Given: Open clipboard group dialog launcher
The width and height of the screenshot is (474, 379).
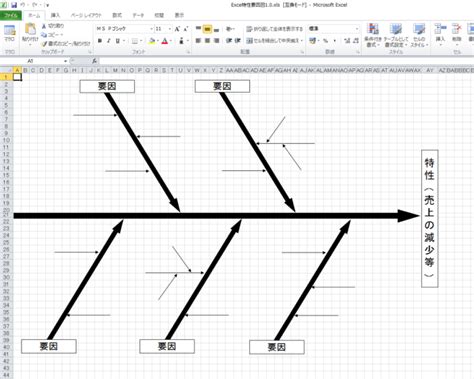Looking at the screenshot, I should click(90, 52).
